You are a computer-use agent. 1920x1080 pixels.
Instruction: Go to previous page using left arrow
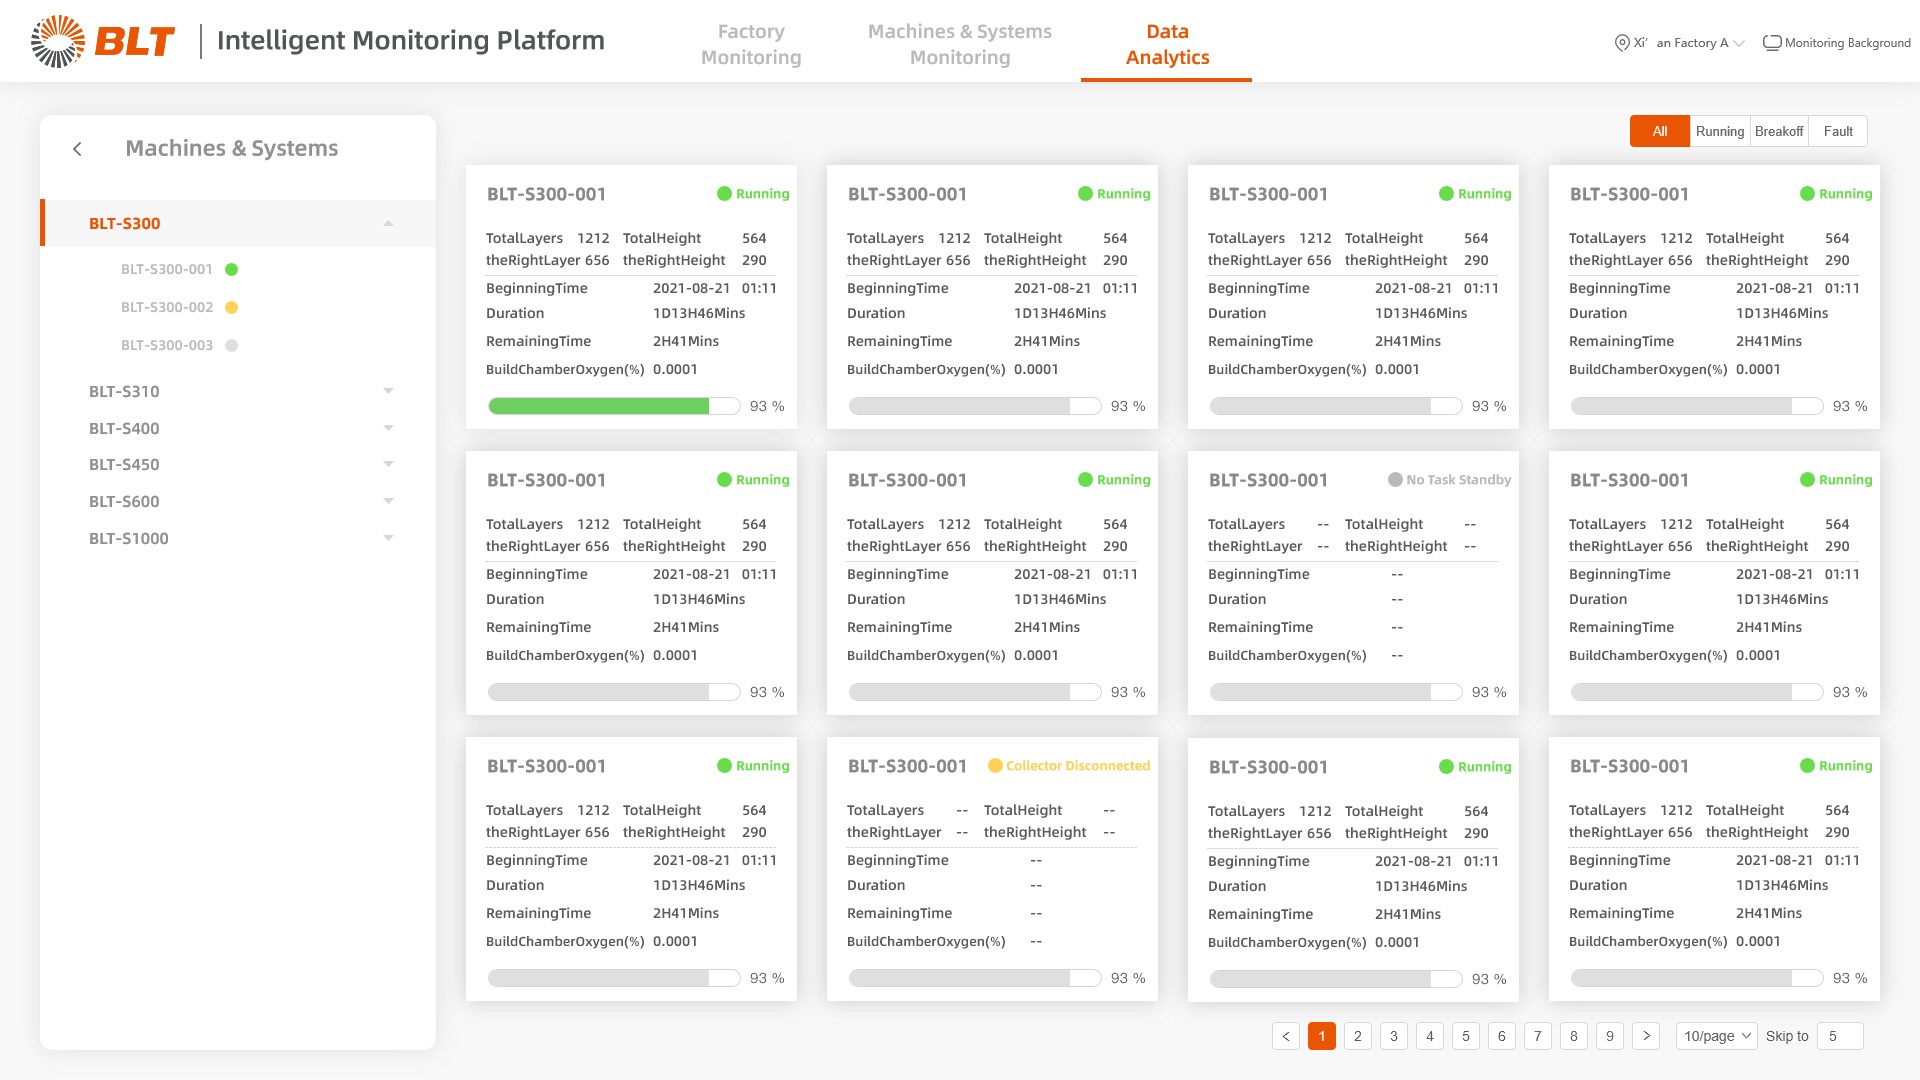(1285, 1036)
